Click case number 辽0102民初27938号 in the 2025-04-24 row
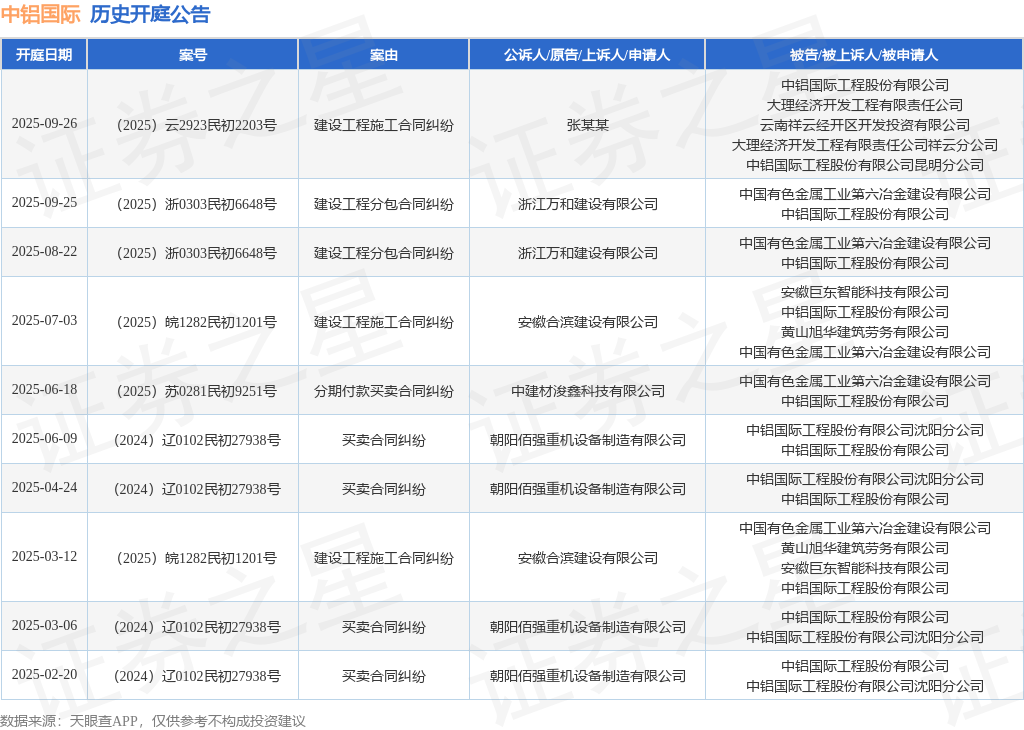The image size is (1024, 730). click(197, 490)
